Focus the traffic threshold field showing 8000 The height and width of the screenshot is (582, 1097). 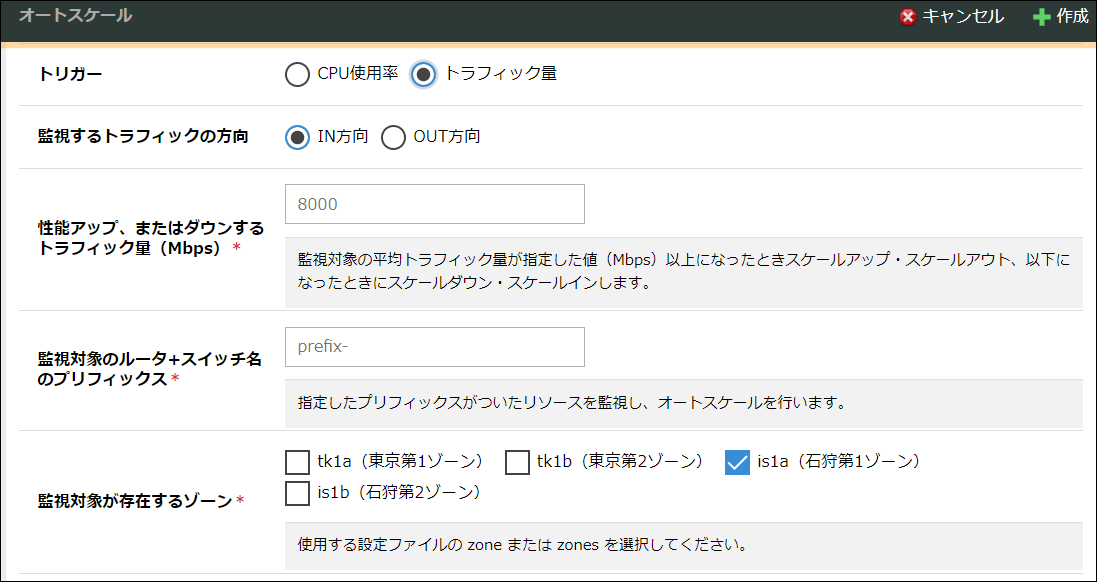434,204
